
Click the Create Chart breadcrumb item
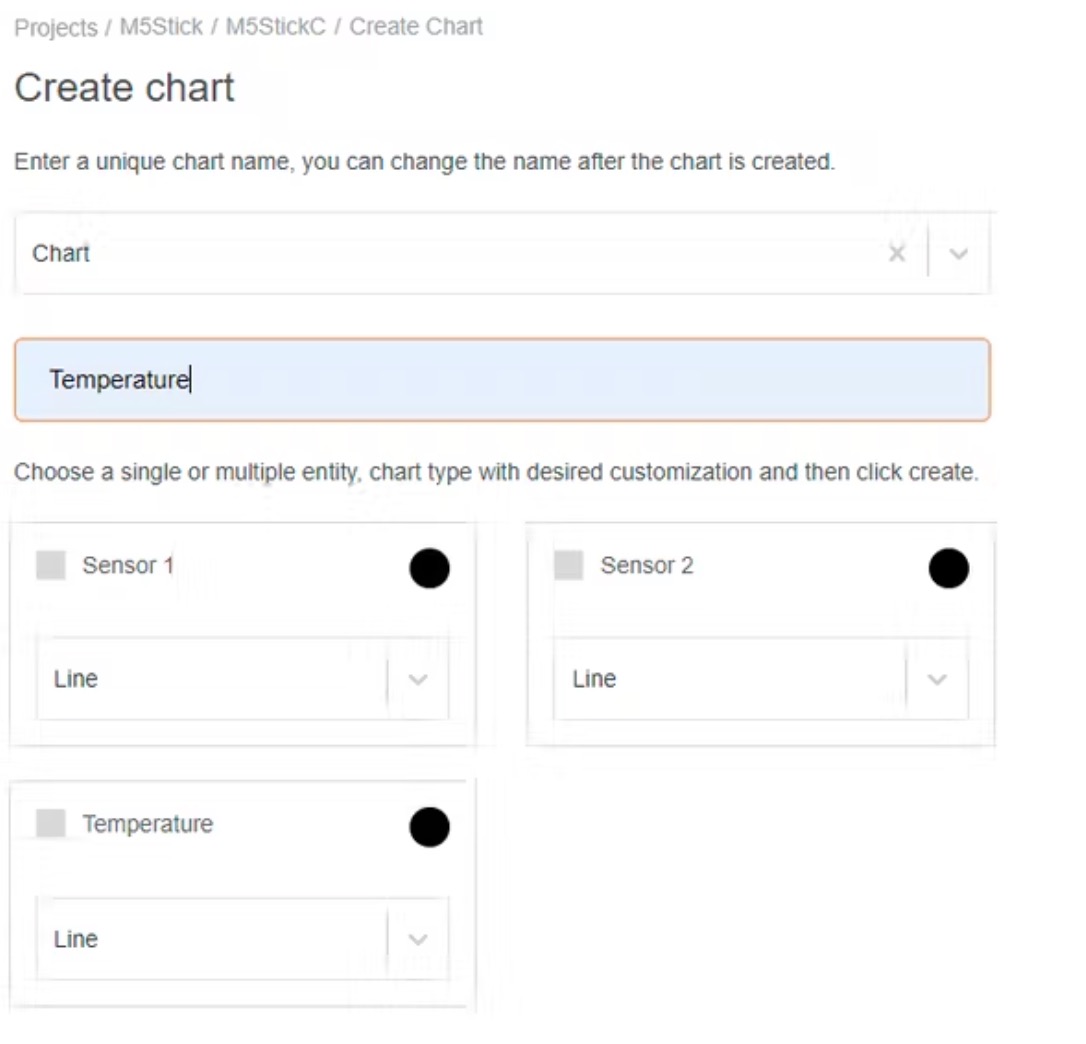[x=416, y=27]
